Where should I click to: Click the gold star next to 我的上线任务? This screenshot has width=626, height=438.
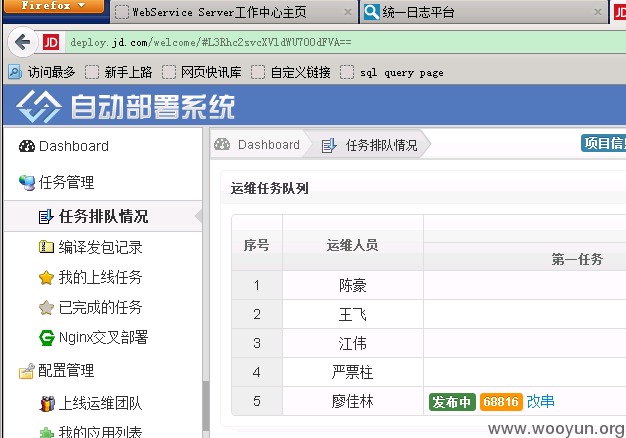coord(46,277)
